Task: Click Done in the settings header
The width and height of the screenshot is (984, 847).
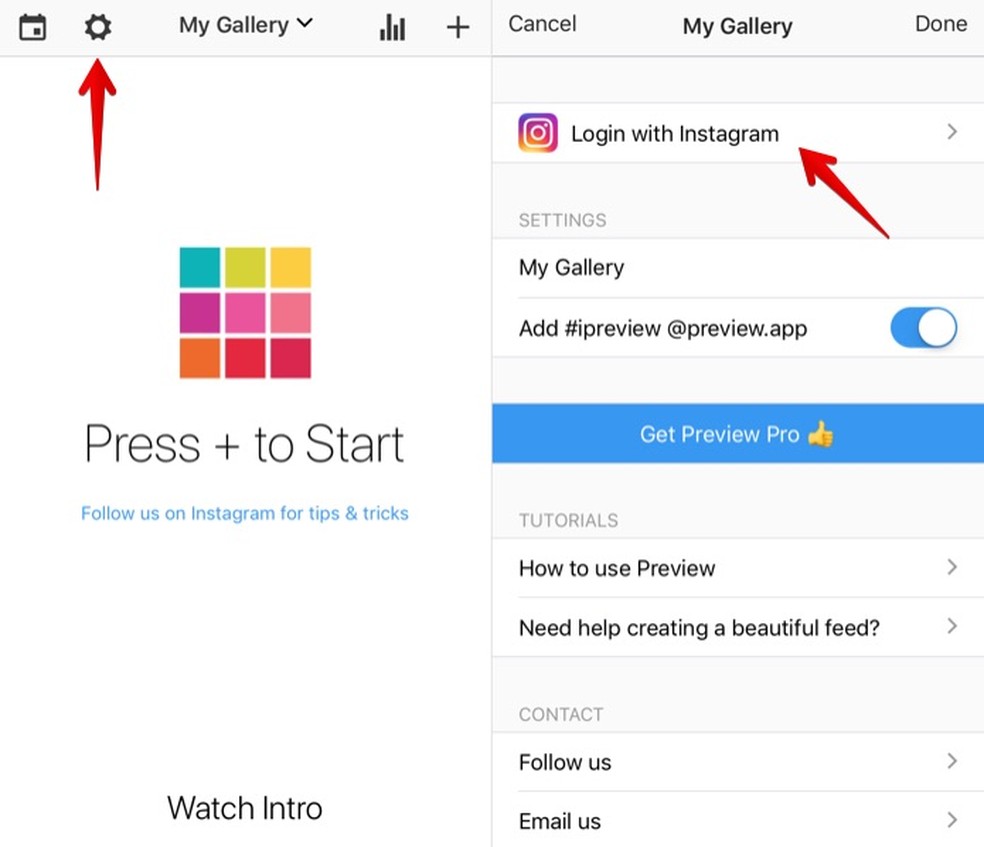Action: pyautogui.click(x=941, y=24)
